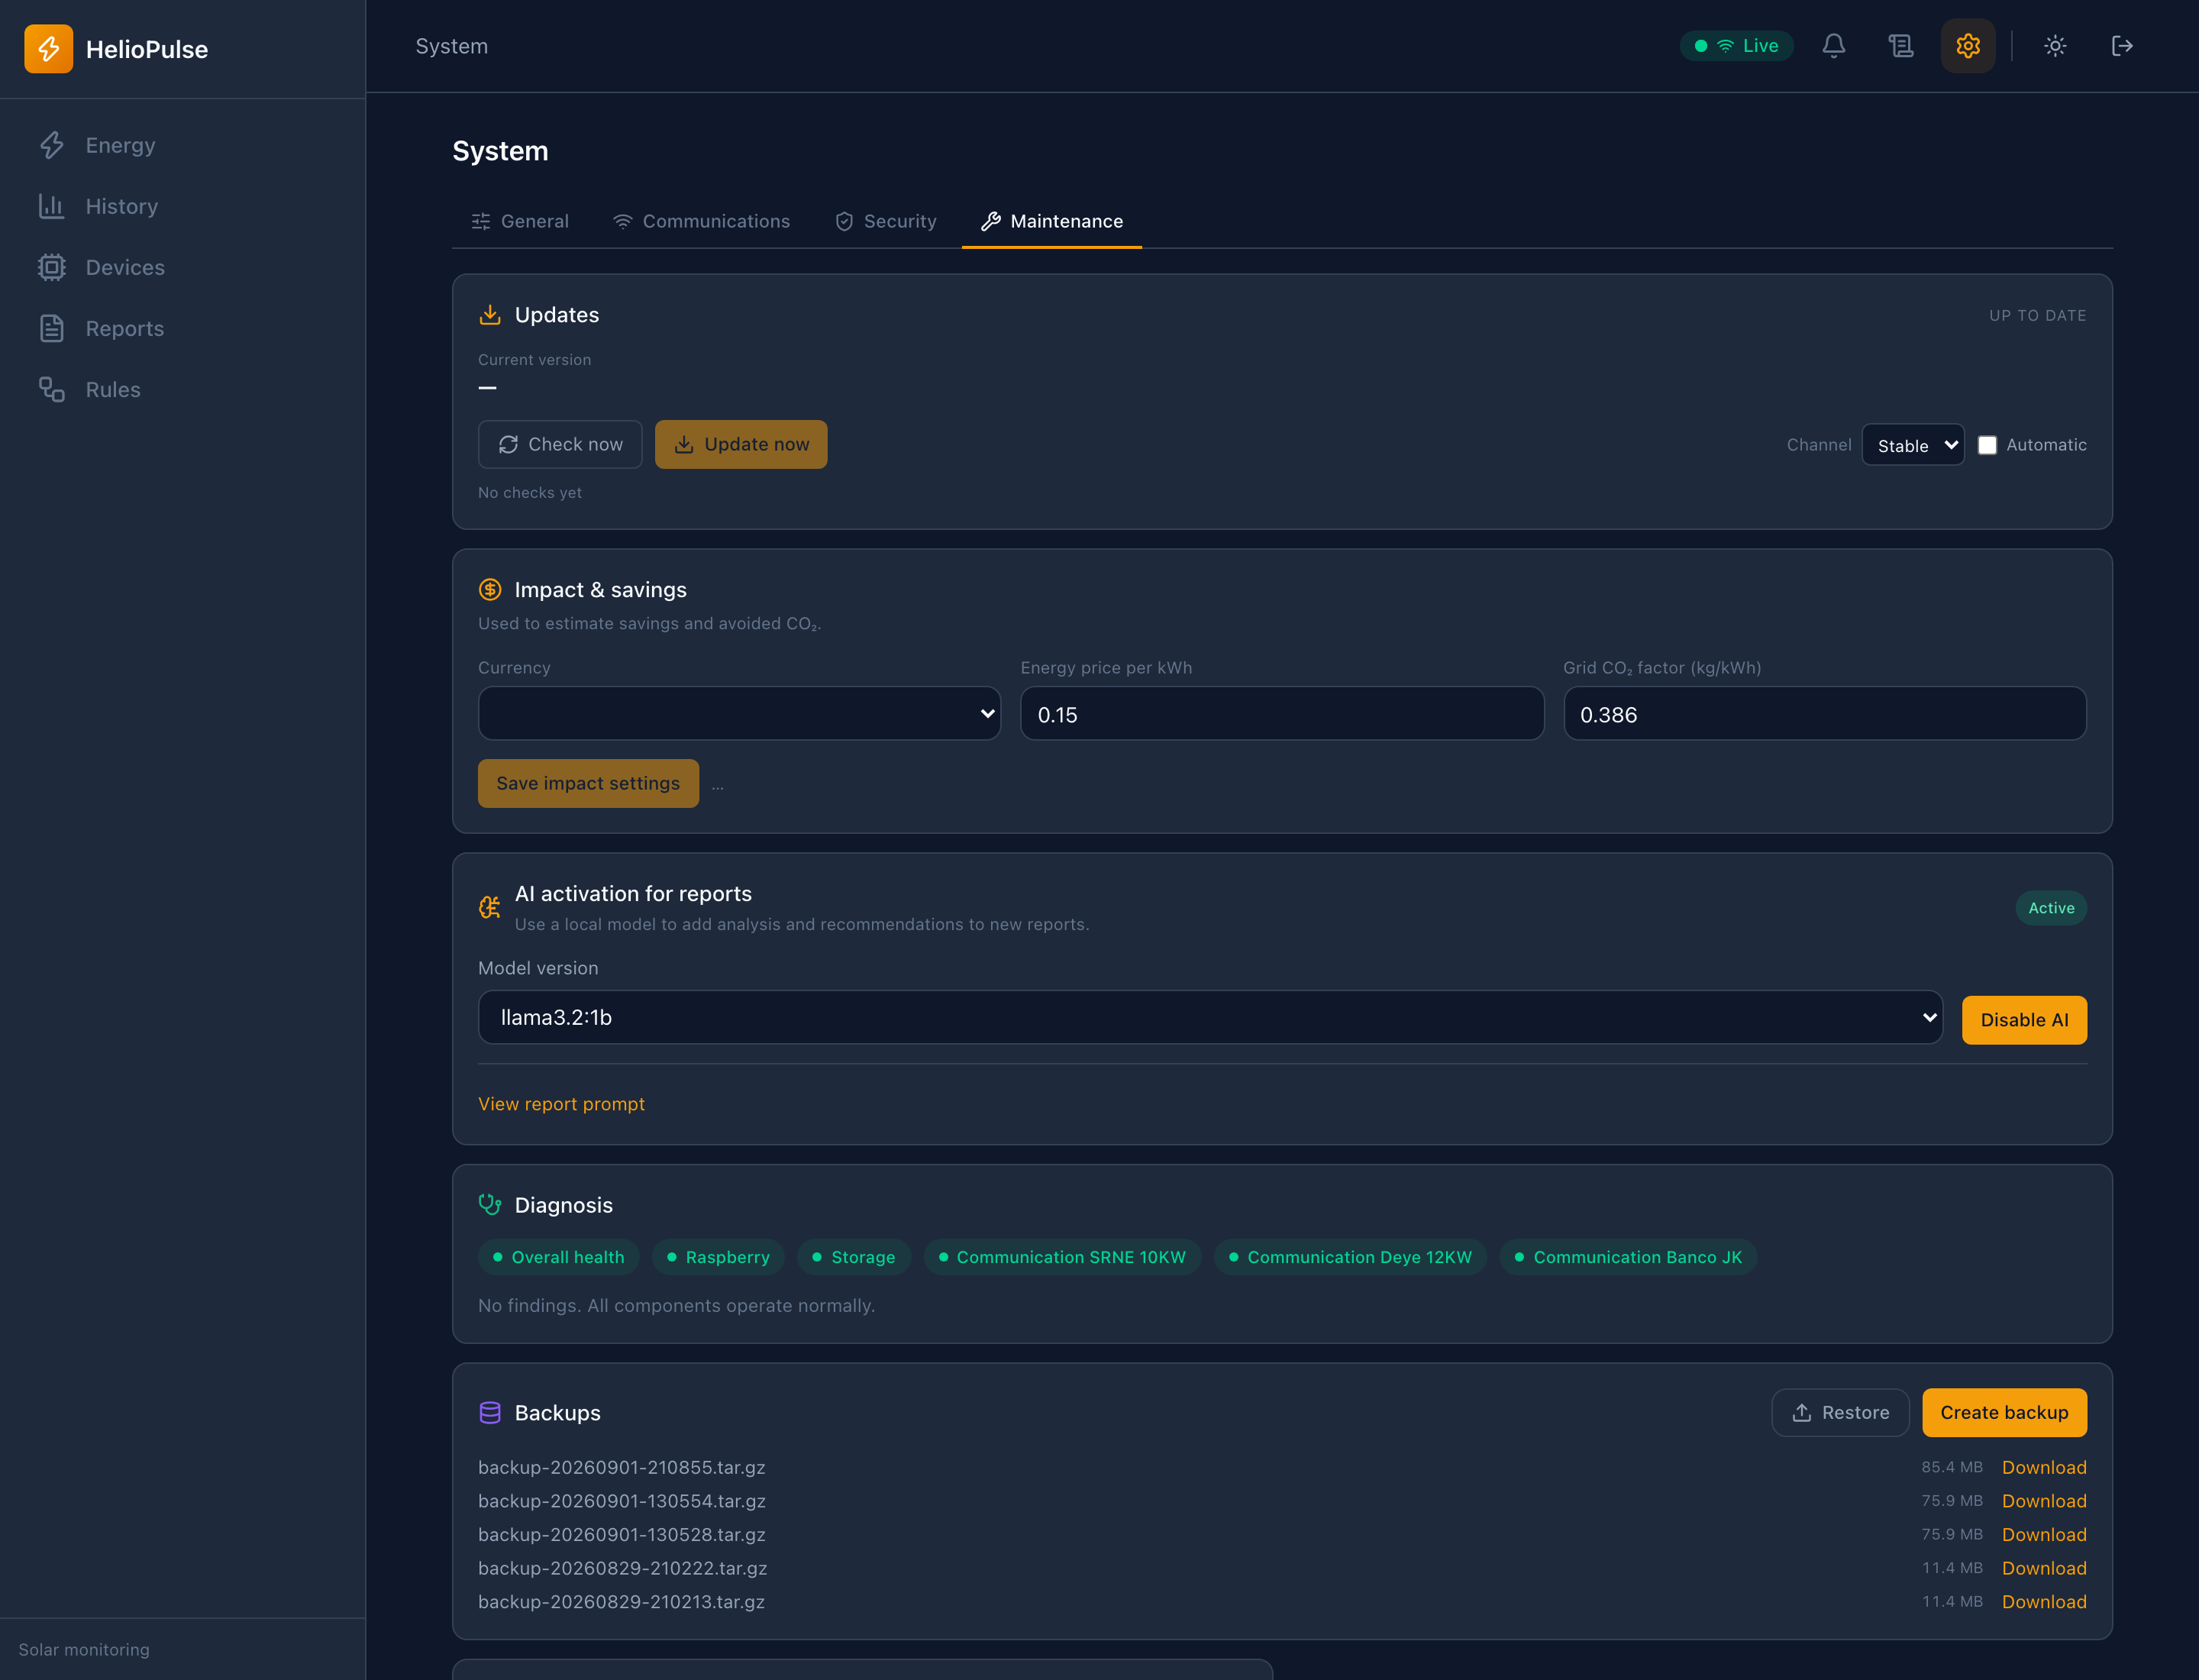
Task: Click the Live connection status badge
Action: click(1736, 46)
